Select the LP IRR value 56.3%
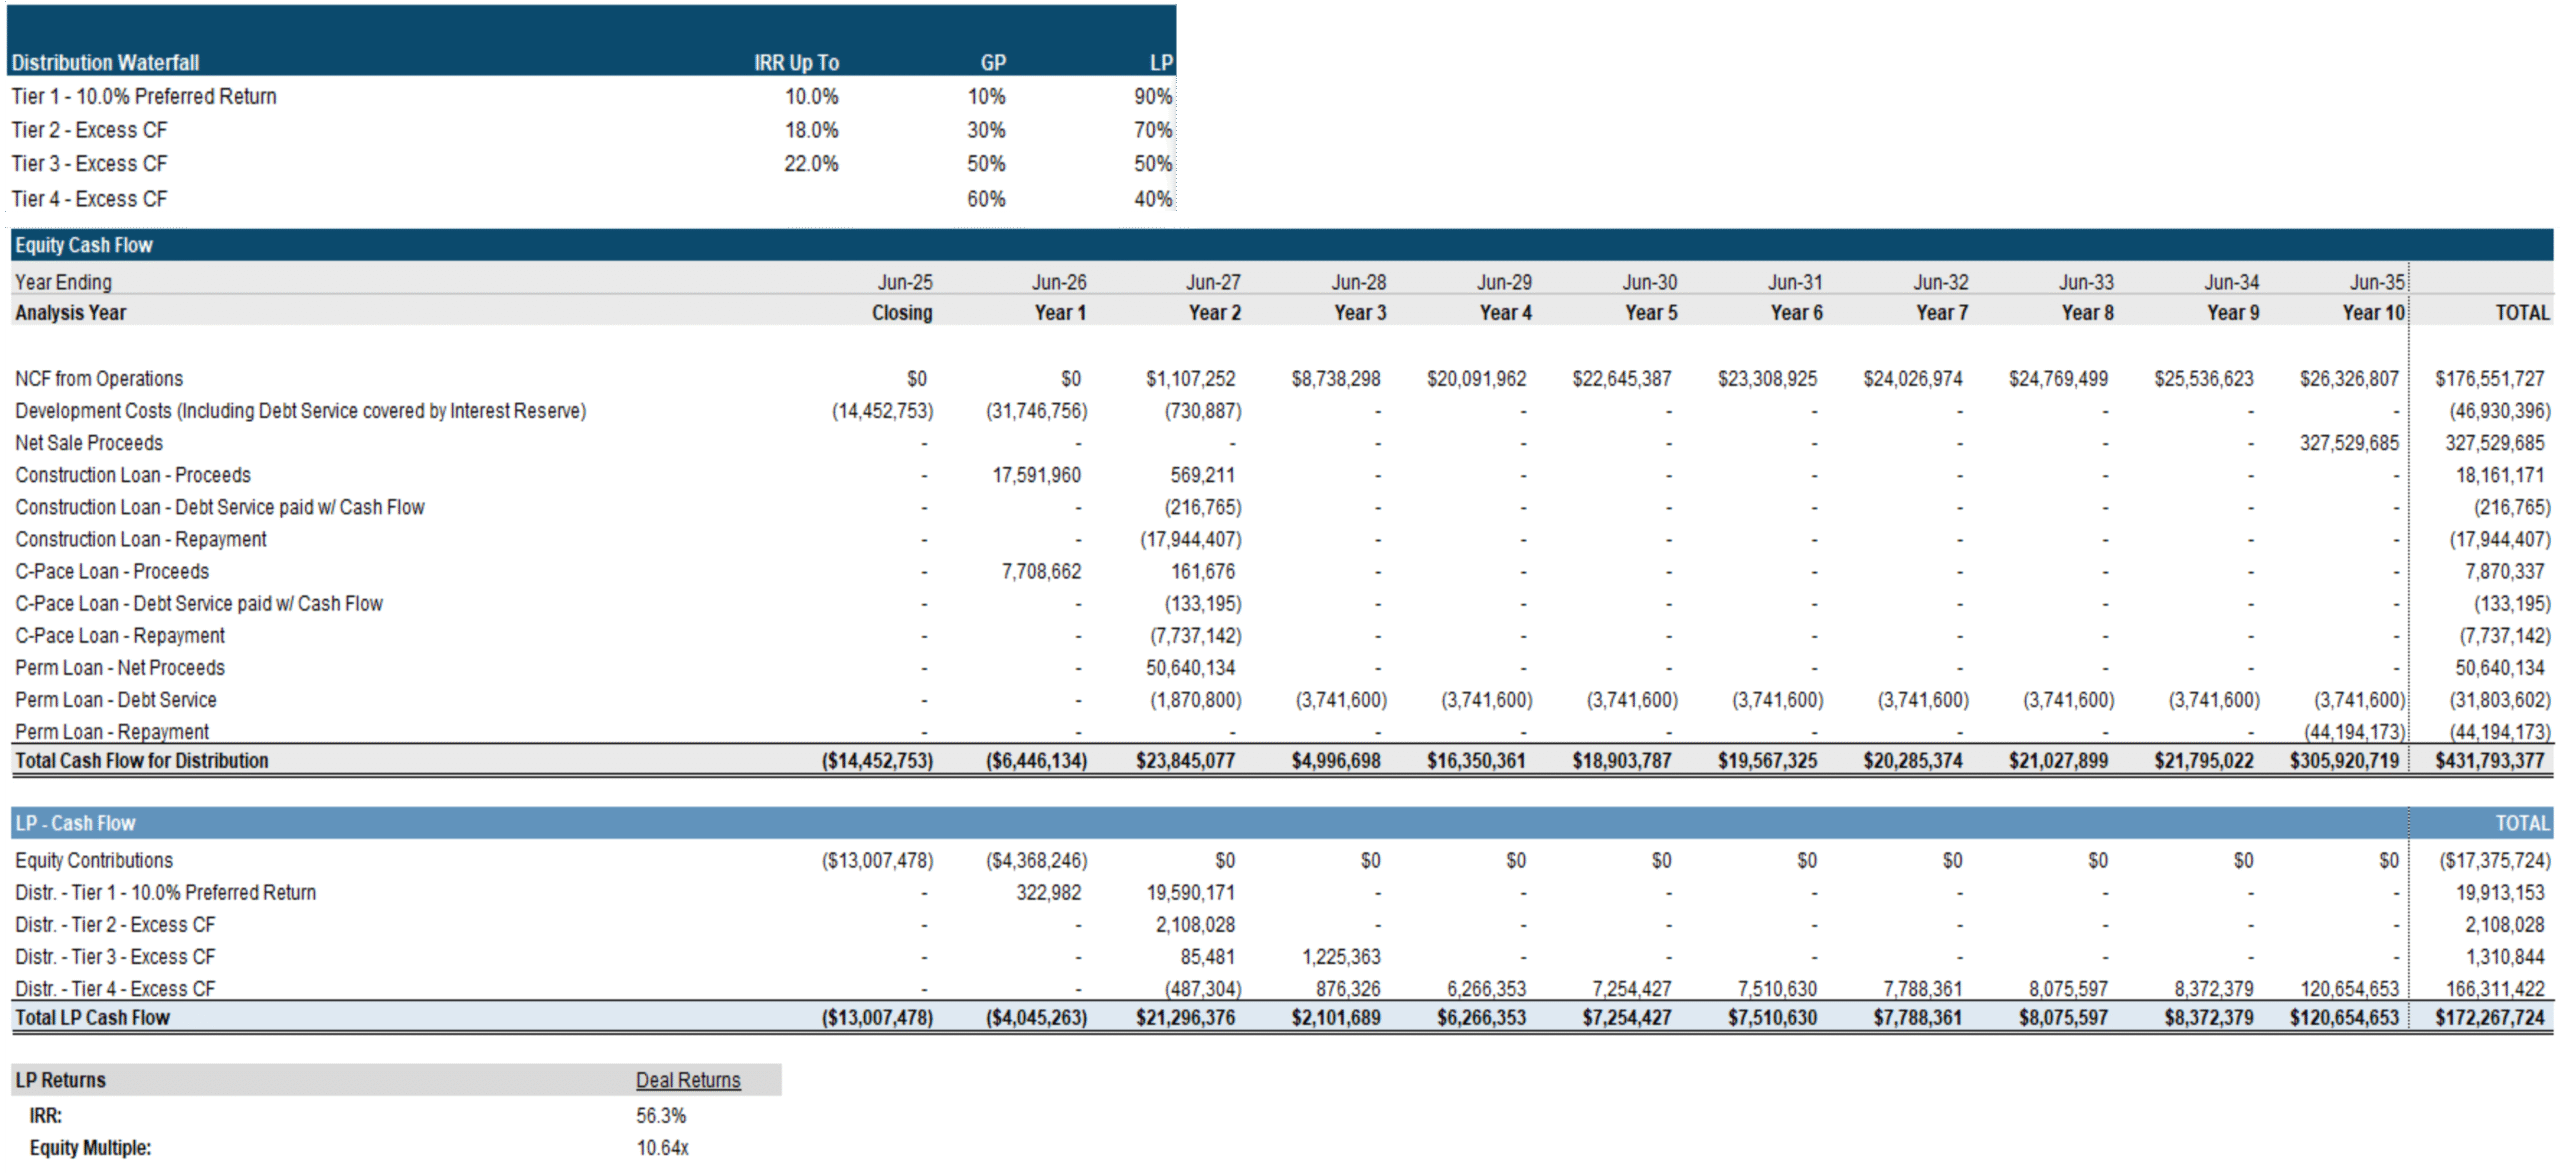Screen dimensions: 2560x1173 [x=661, y=1115]
